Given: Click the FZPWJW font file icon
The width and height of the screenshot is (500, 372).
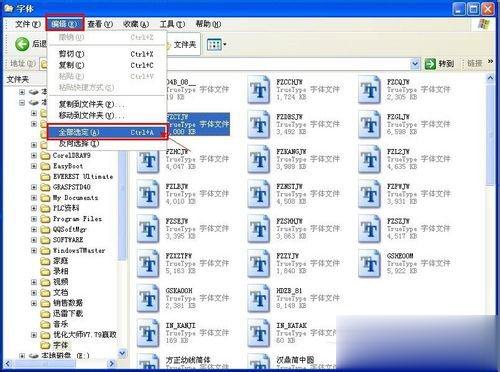Looking at the screenshot, I should tap(369, 194).
